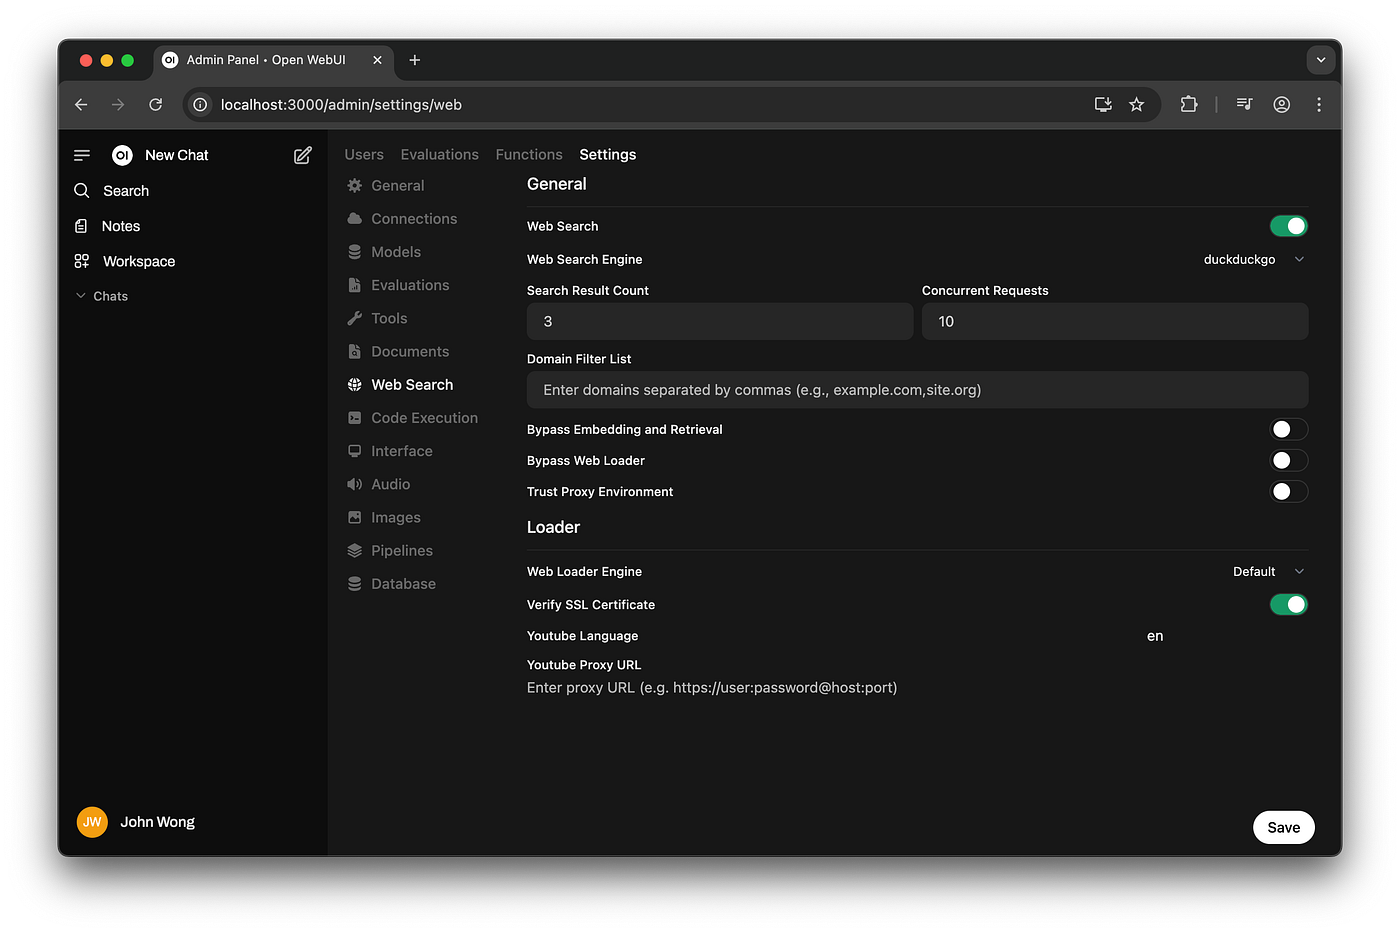Disable the Web Search toggle

(x=1288, y=226)
